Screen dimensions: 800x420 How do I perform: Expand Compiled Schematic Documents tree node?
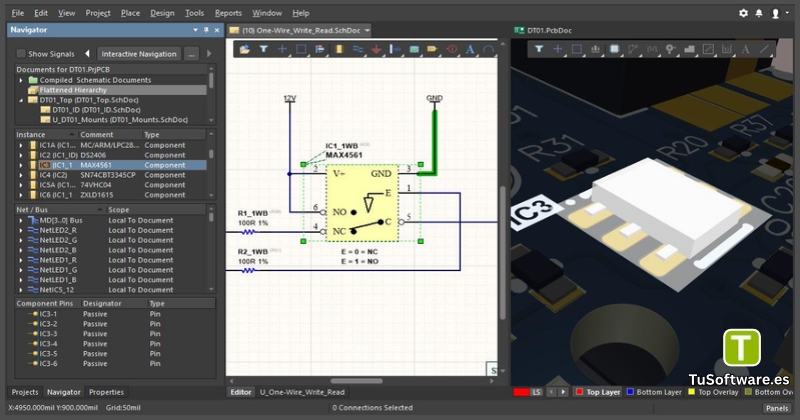coord(21,80)
